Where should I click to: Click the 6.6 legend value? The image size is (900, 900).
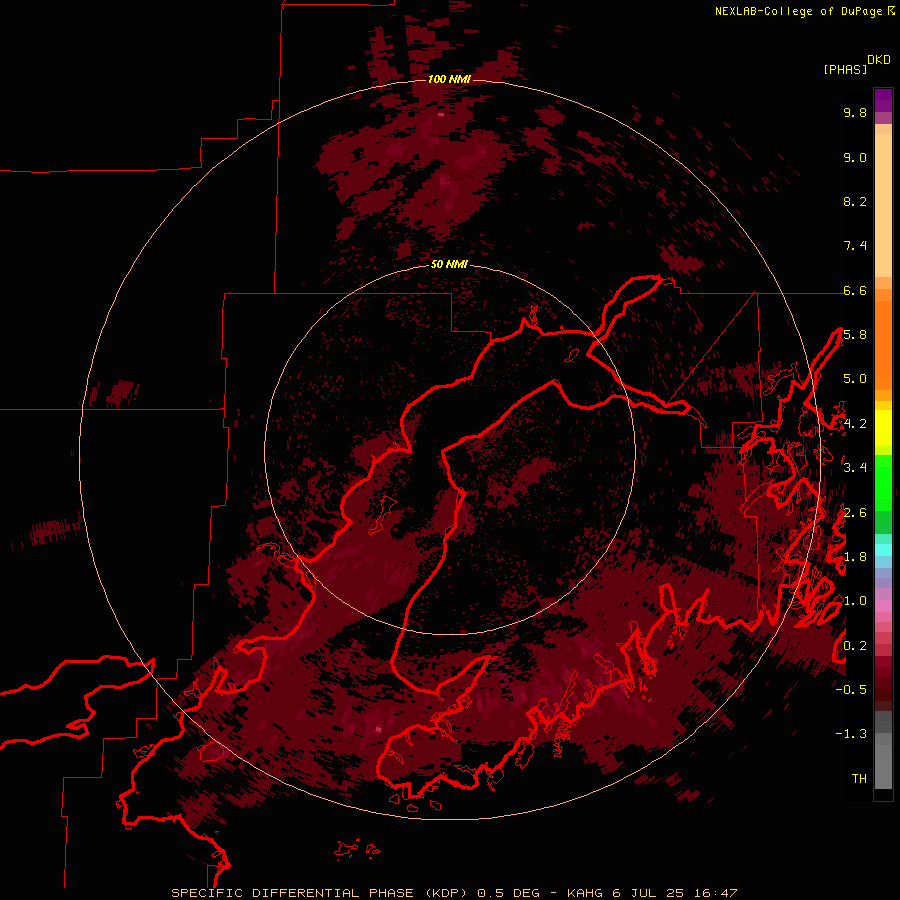[x=855, y=291]
